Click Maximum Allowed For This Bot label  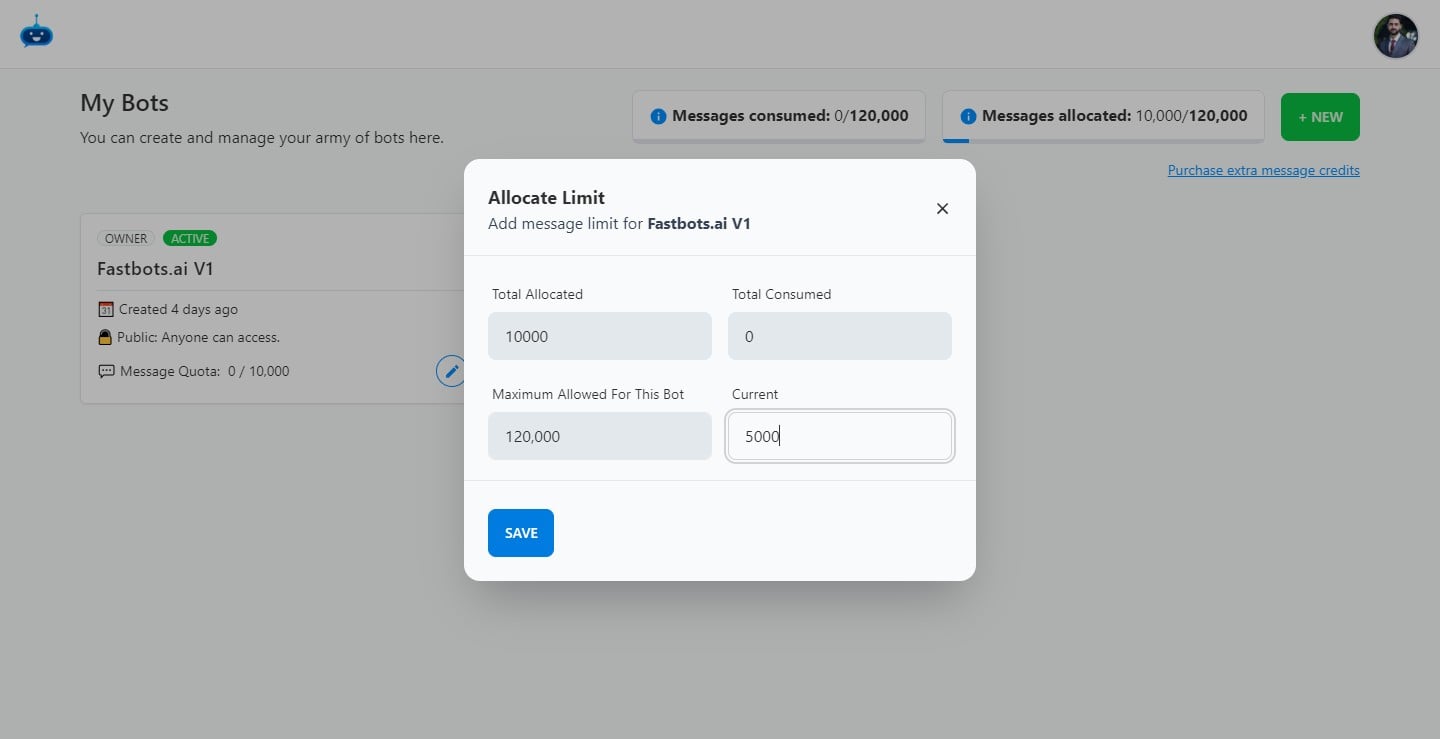pyautogui.click(x=588, y=394)
